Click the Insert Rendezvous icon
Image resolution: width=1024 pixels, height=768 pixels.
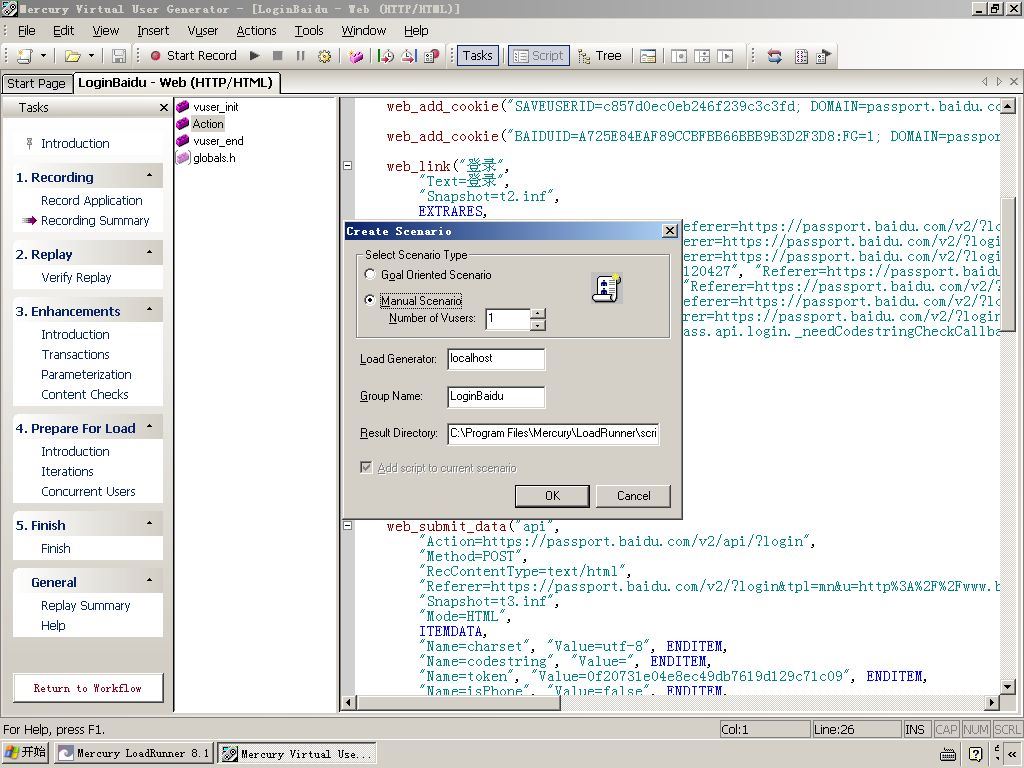432,56
